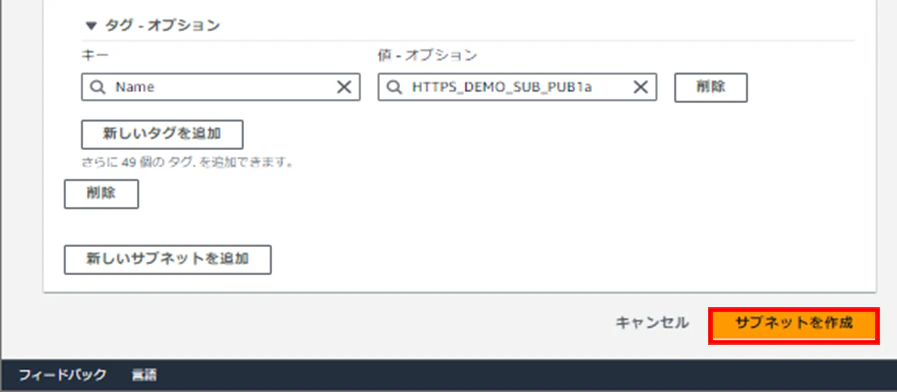Image resolution: width=897 pixels, height=392 pixels.
Task: Click 削除 button next to tag value
Action: [711, 88]
